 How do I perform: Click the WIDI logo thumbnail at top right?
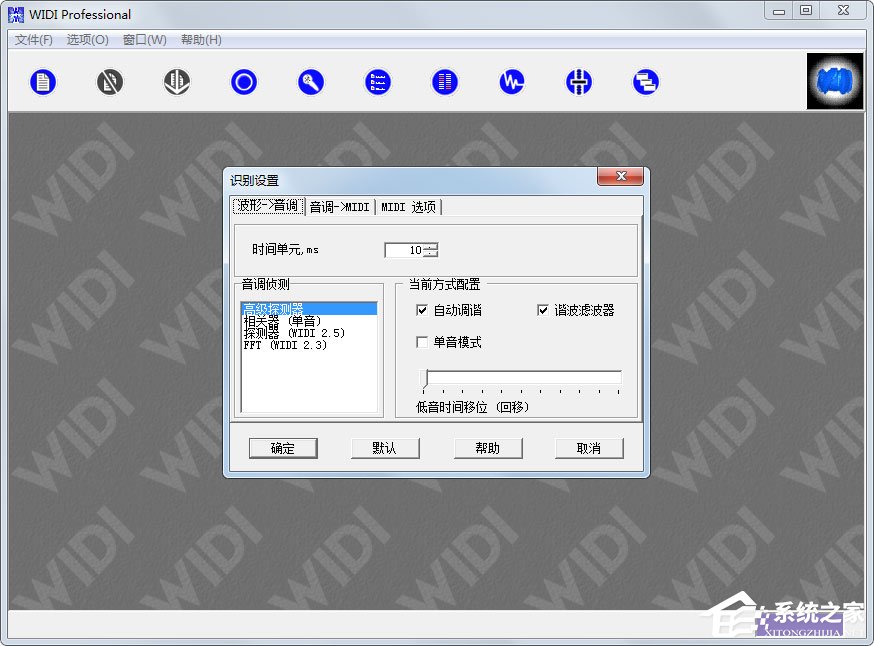coord(834,81)
